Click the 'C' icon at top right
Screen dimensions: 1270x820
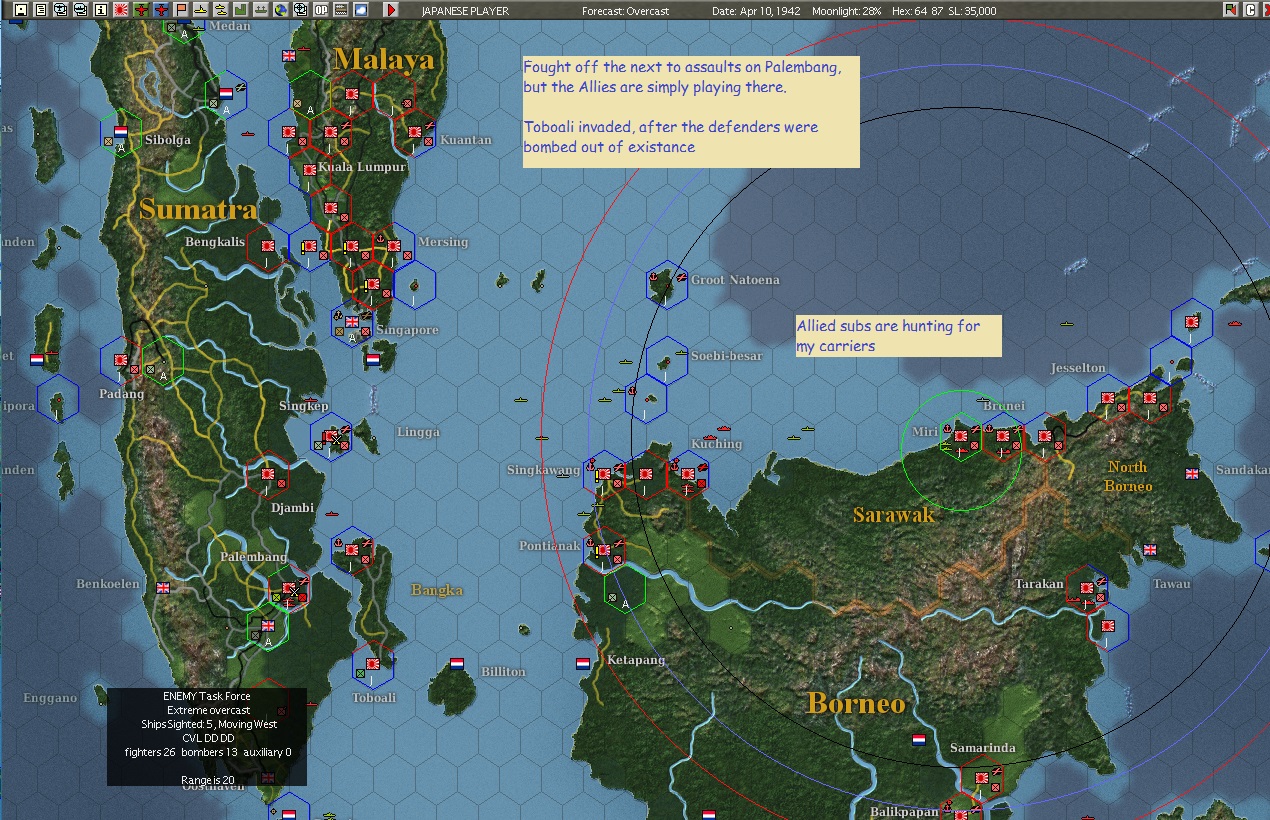[x=1250, y=10]
